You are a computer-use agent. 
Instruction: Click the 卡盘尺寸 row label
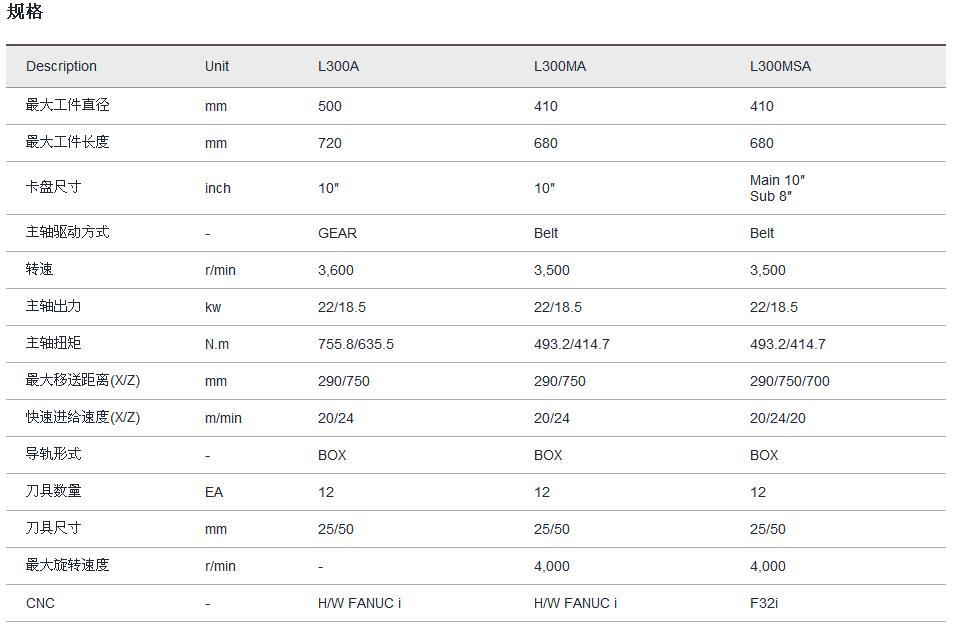click(x=53, y=187)
